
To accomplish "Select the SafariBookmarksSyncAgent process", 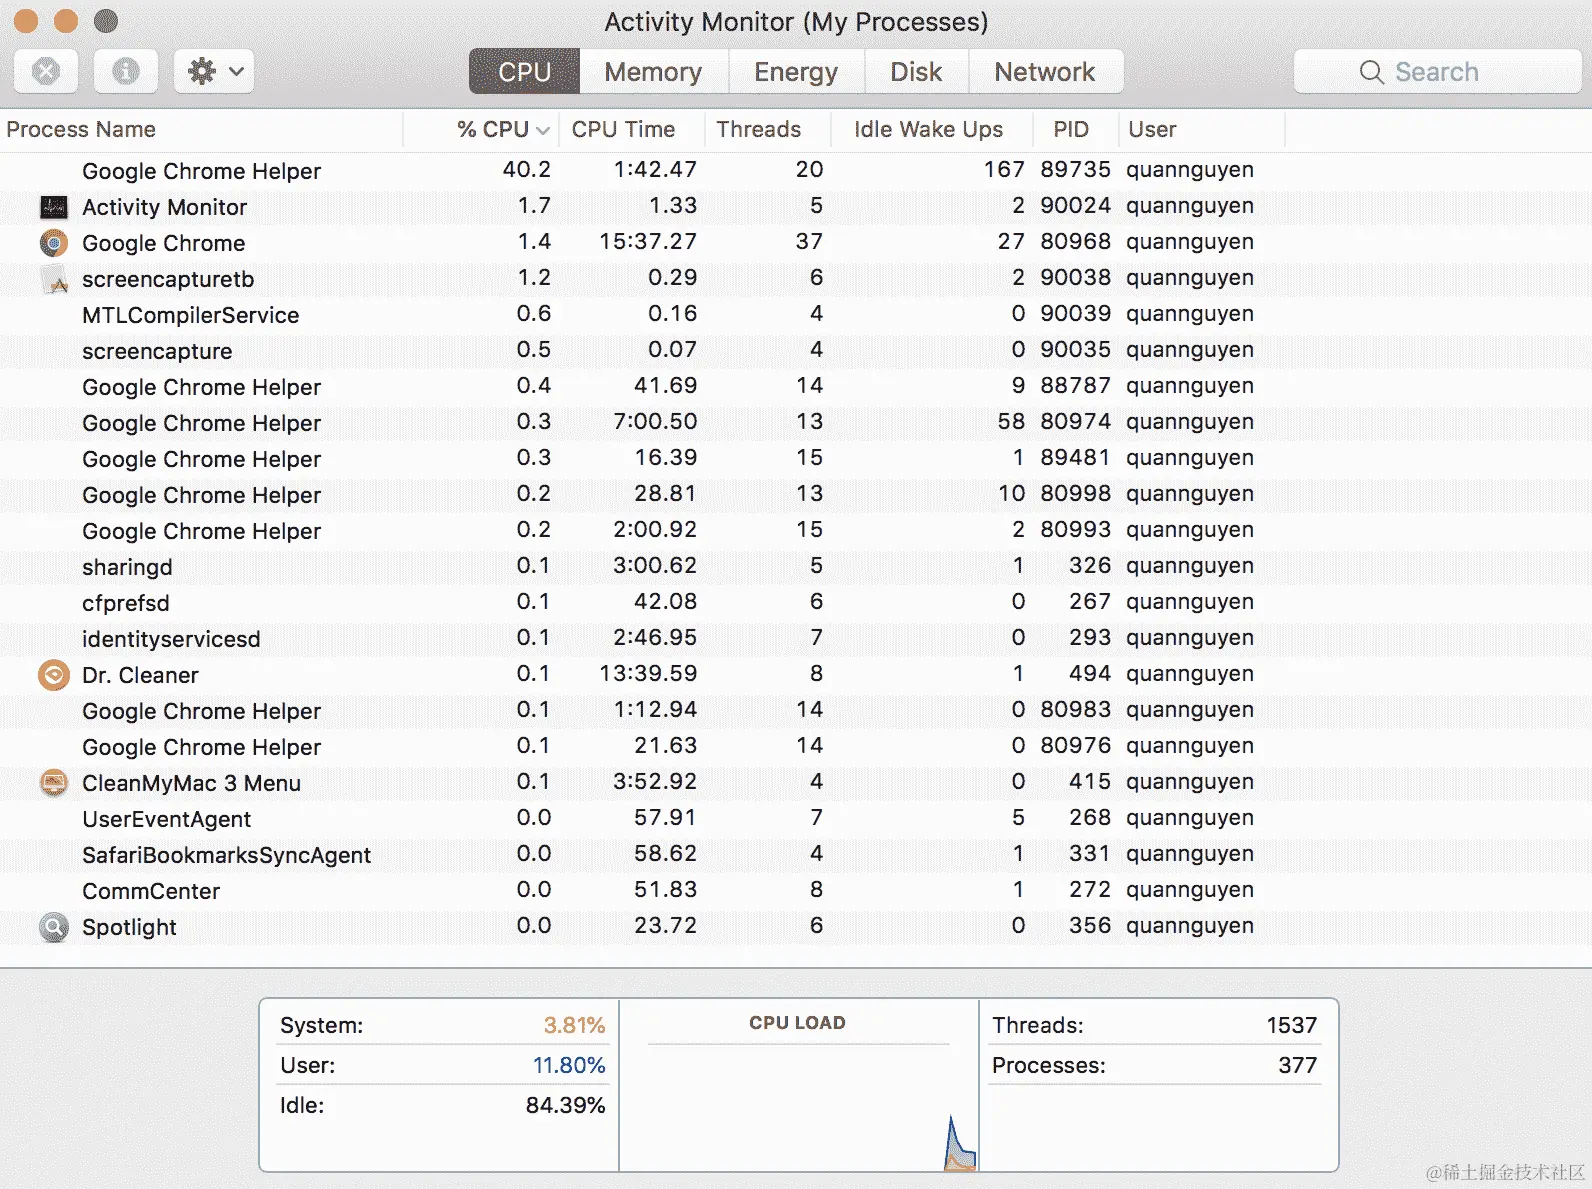I will [796, 855].
